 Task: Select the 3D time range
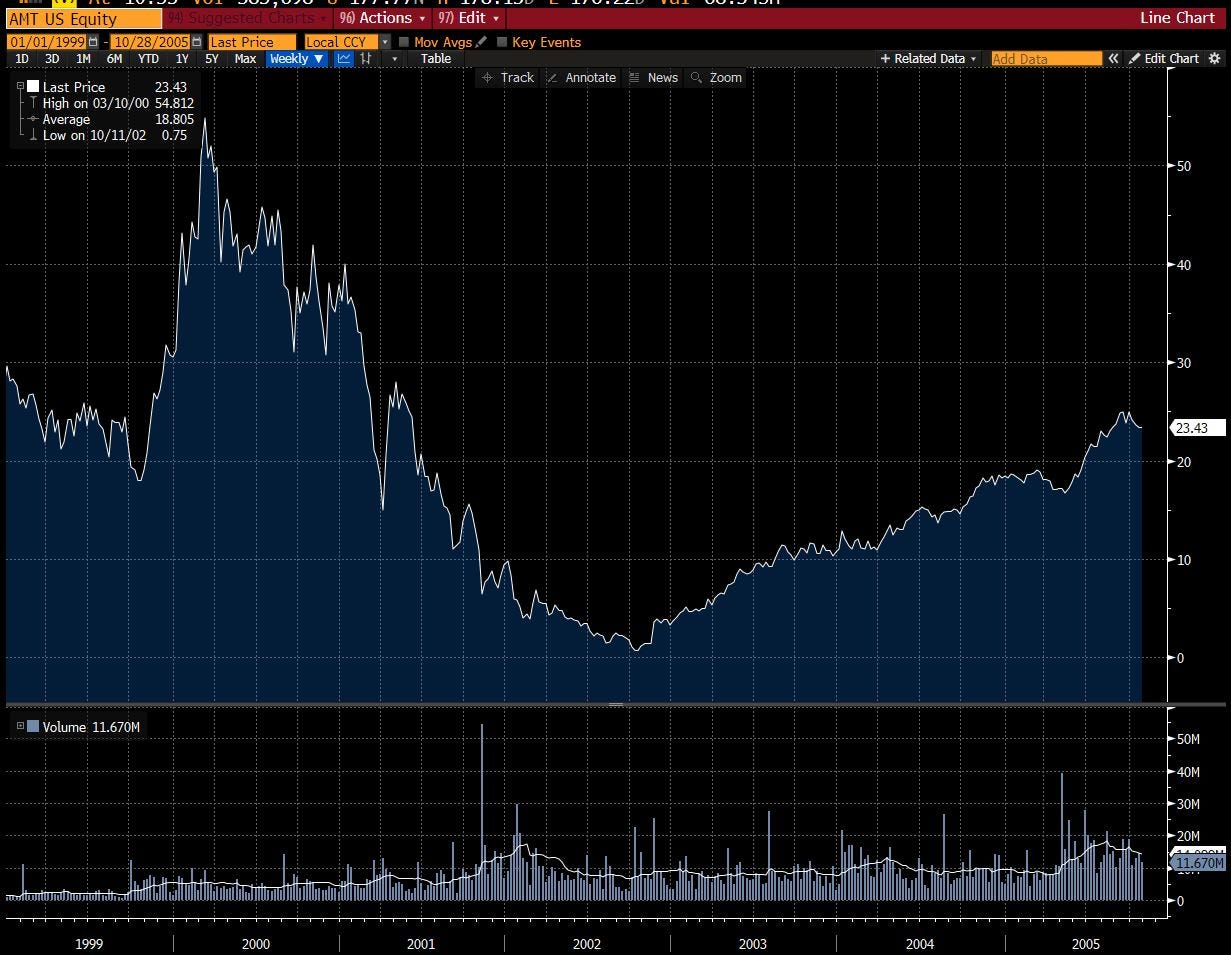[52, 59]
